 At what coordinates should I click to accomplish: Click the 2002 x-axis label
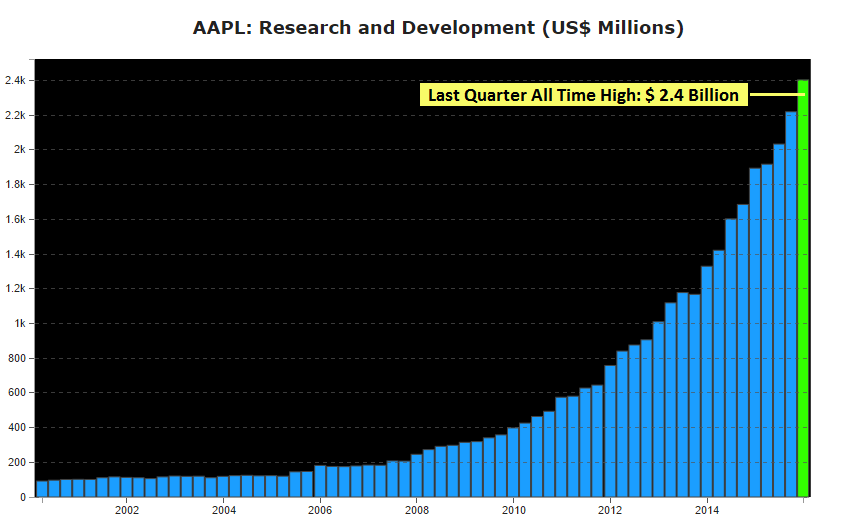pos(127,510)
